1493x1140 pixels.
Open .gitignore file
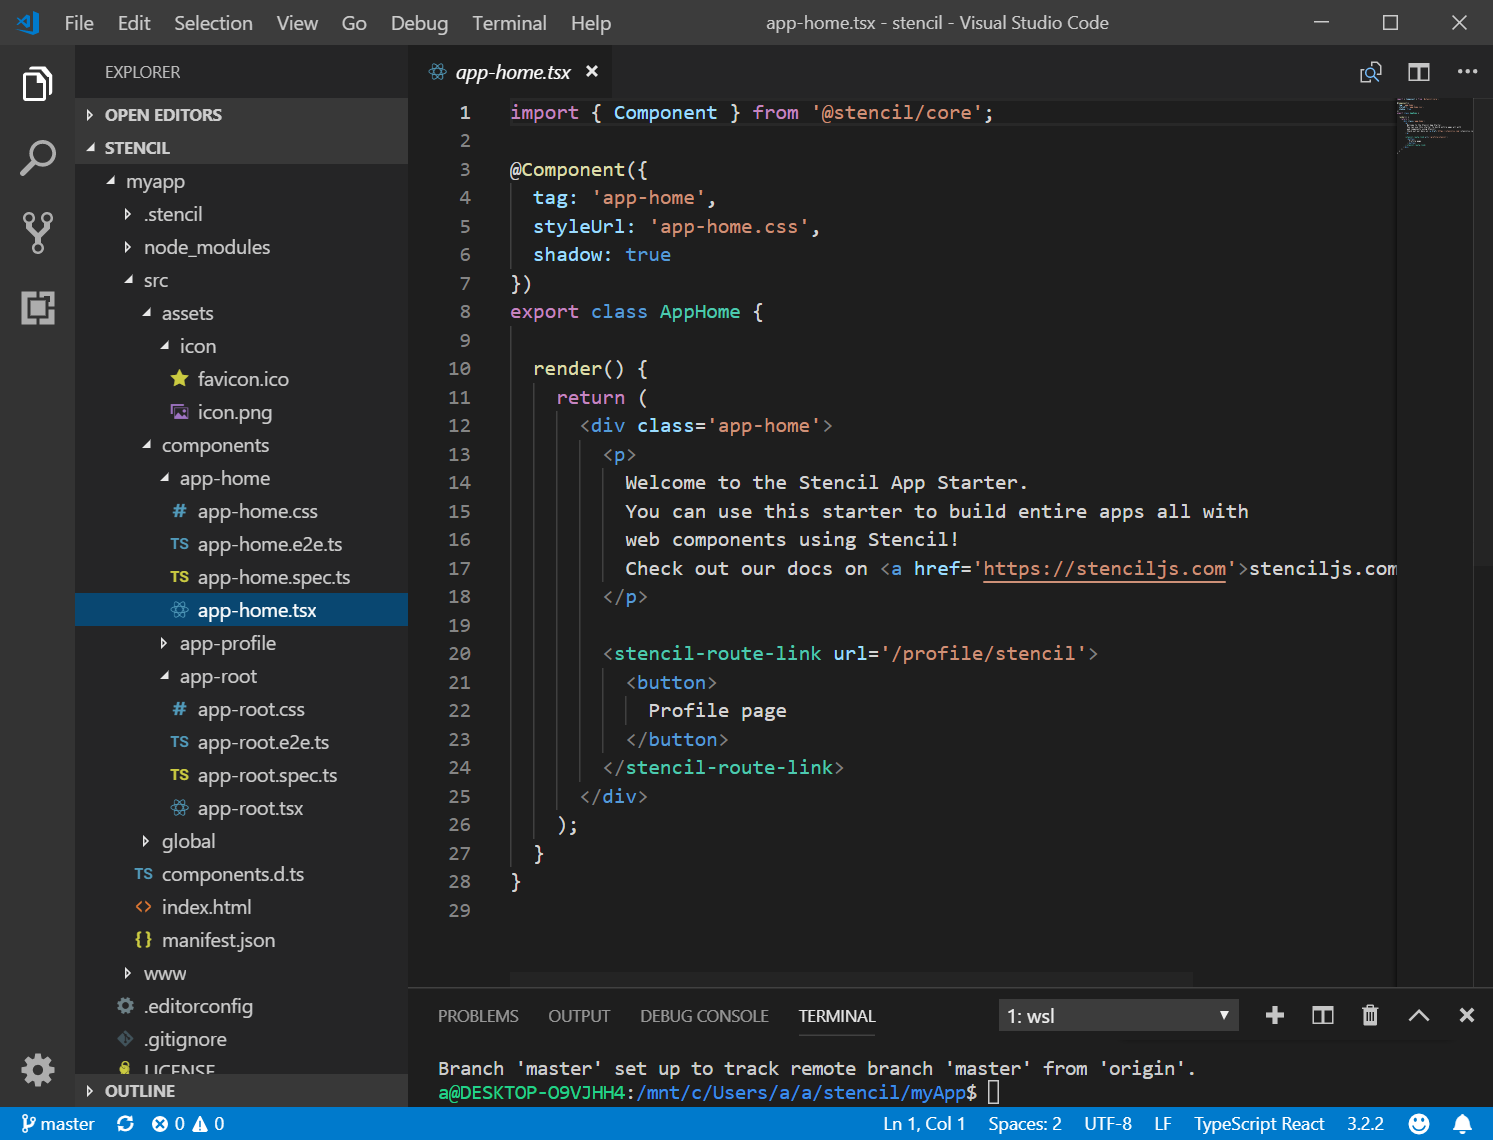coord(241,1039)
